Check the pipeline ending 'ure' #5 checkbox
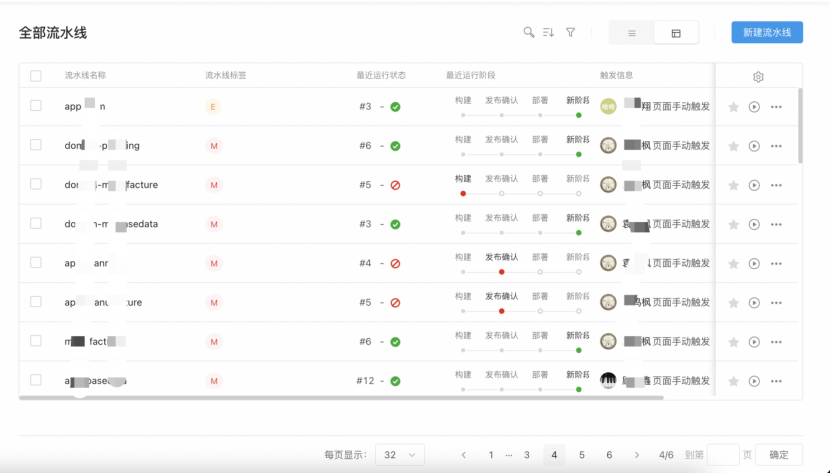The image size is (830, 473). coord(35,302)
